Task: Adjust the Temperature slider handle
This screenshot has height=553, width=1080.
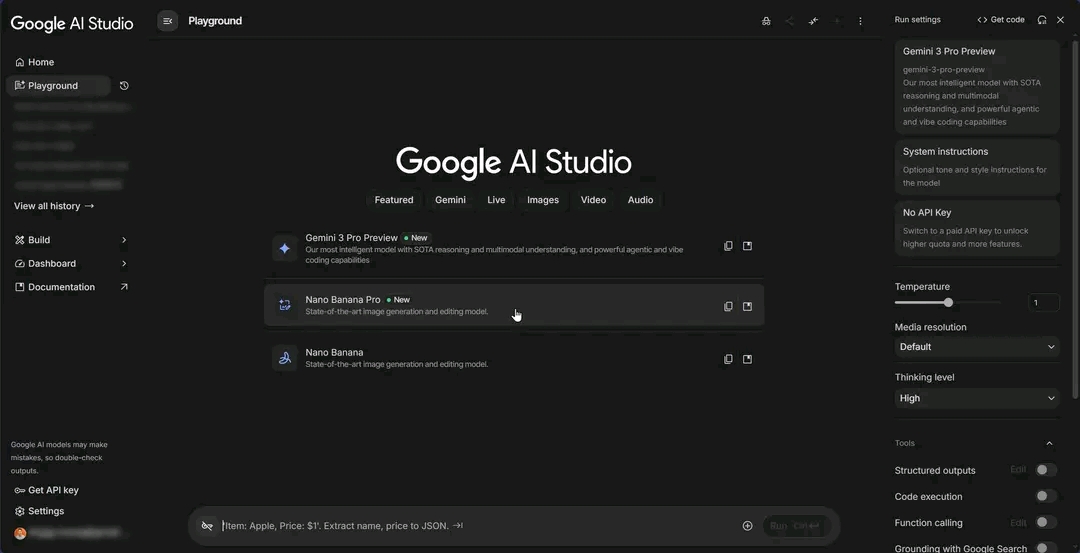Action: [948, 302]
